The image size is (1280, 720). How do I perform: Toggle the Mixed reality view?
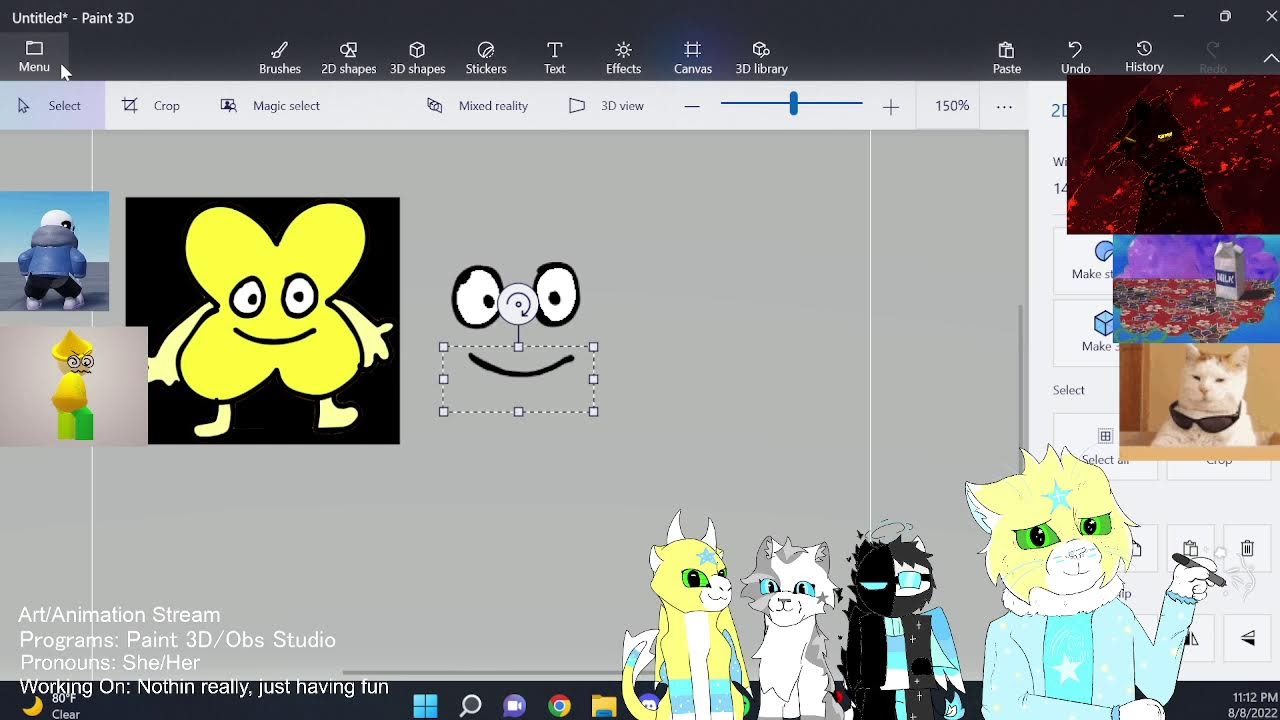pyautogui.click(x=477, y=105)
